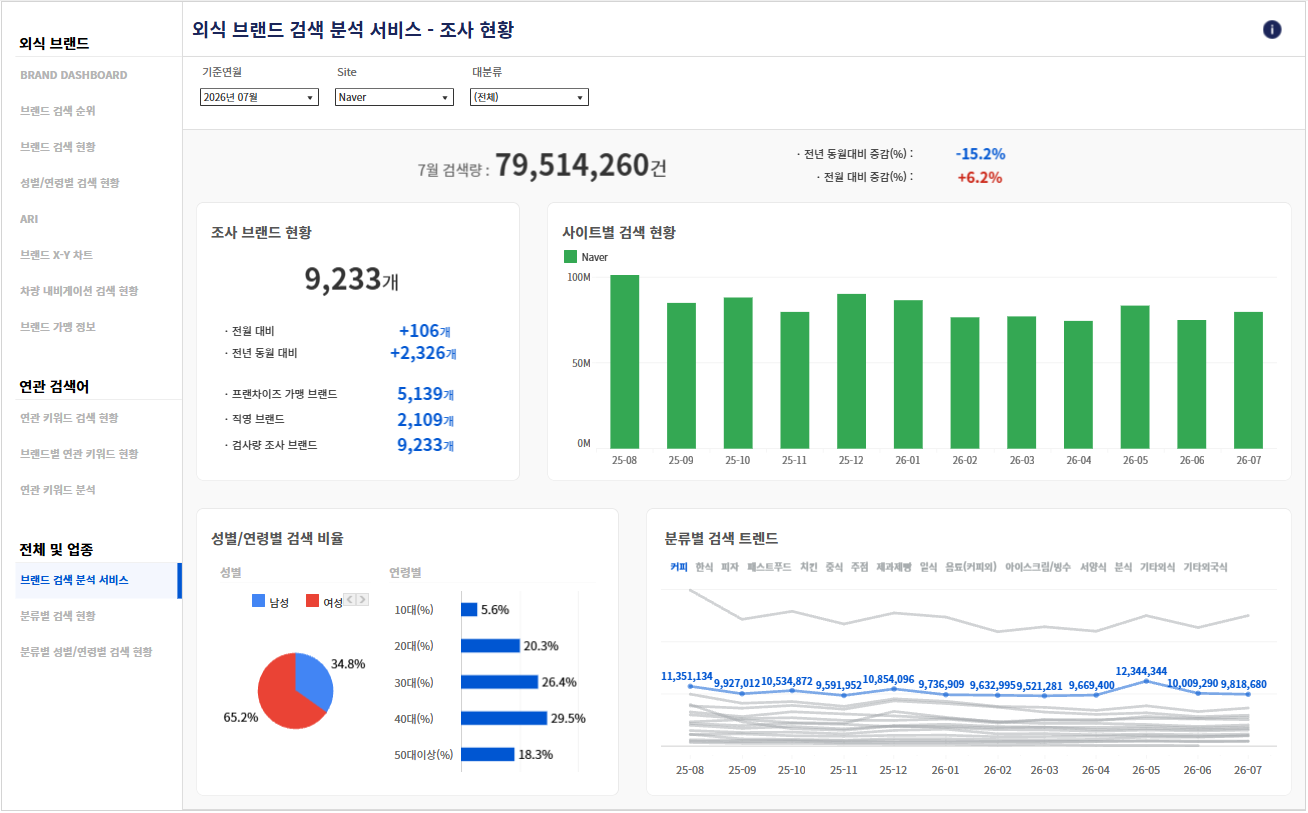
Task: Switch trend chart to 아이스크림/빙수
Action: point(1037,567)
